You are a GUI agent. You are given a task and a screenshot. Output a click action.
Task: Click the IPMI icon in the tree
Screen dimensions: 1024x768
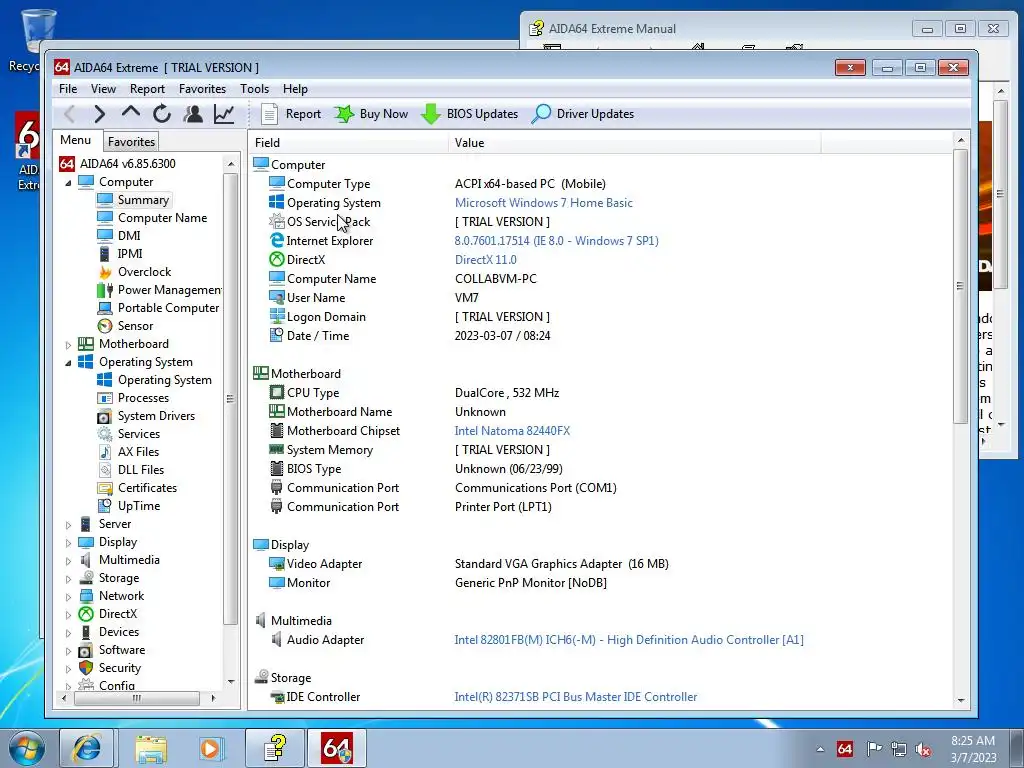coord(104,253)
